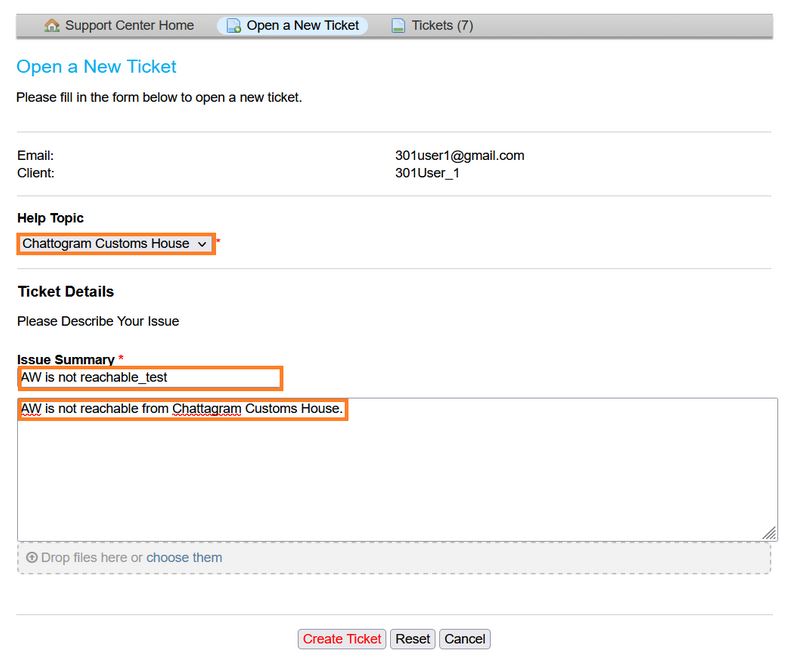The width and height of the screenshot is (795, 664).
Task: Click the Open a New Ticket page icon
Action: (233, 25)
